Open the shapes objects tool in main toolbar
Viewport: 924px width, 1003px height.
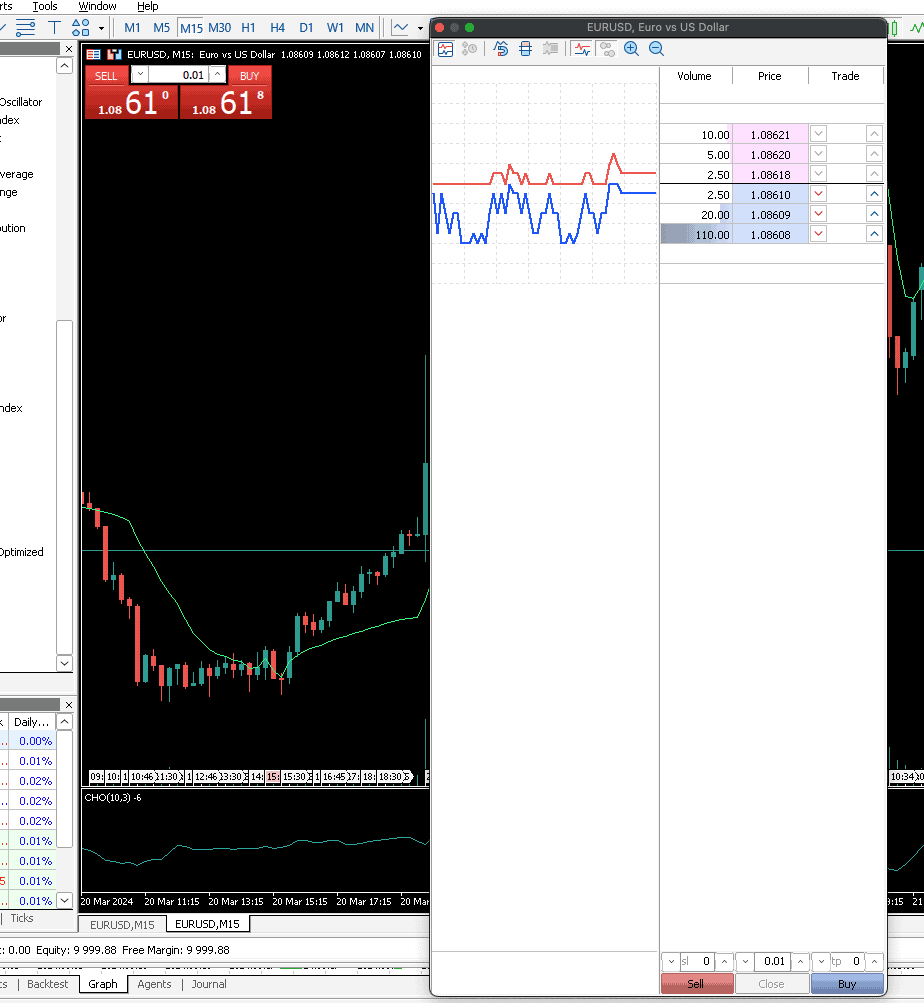point(81,28)
